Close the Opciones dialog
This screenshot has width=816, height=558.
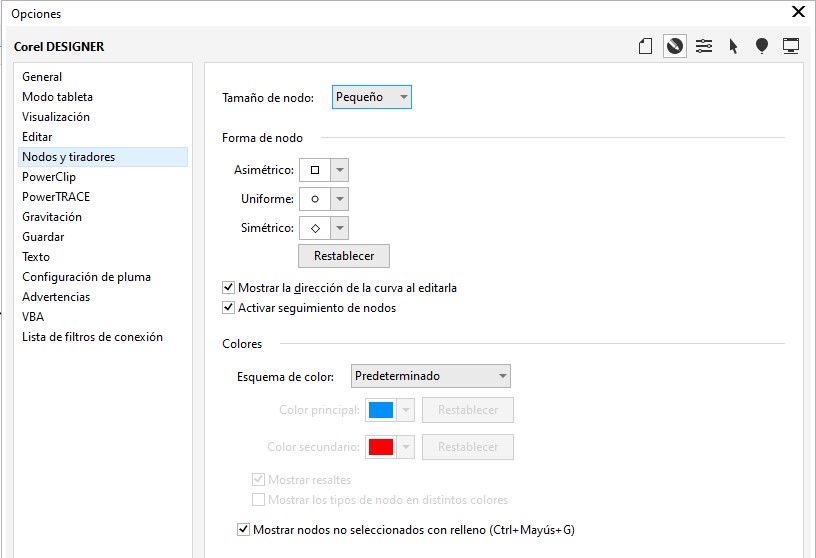(798, 11)
